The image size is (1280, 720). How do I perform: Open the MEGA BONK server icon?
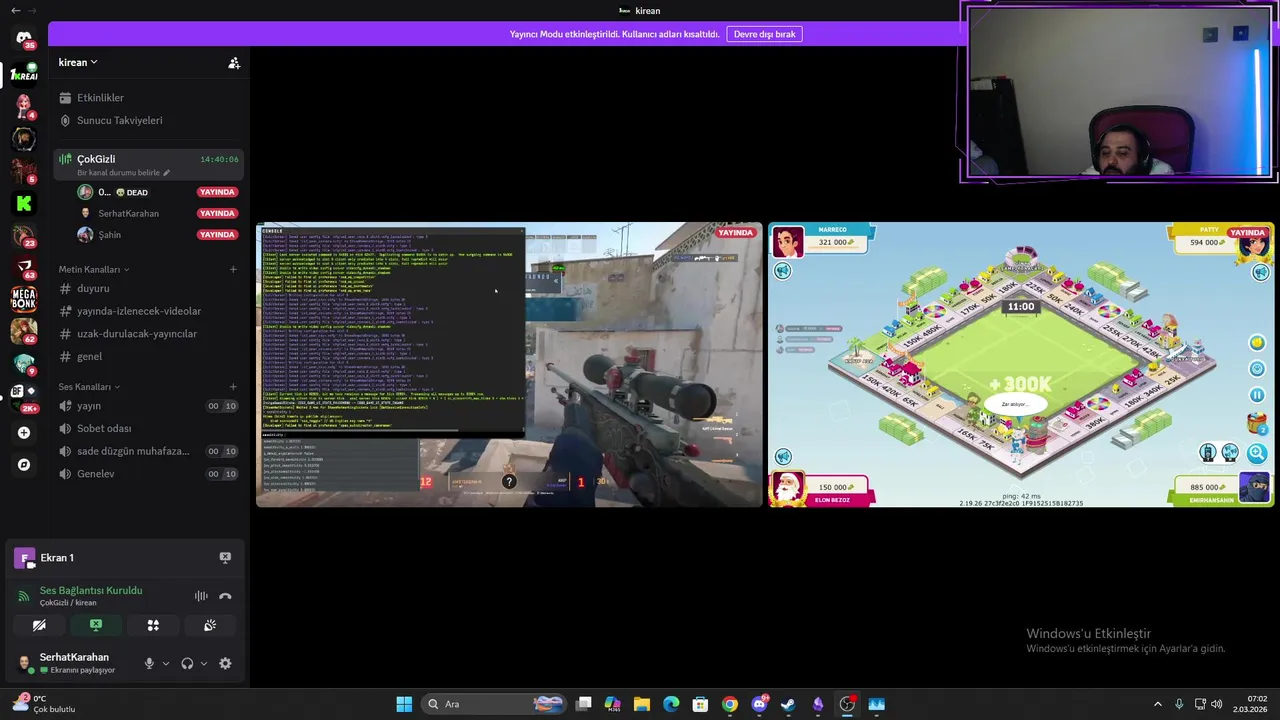(24, 299)
